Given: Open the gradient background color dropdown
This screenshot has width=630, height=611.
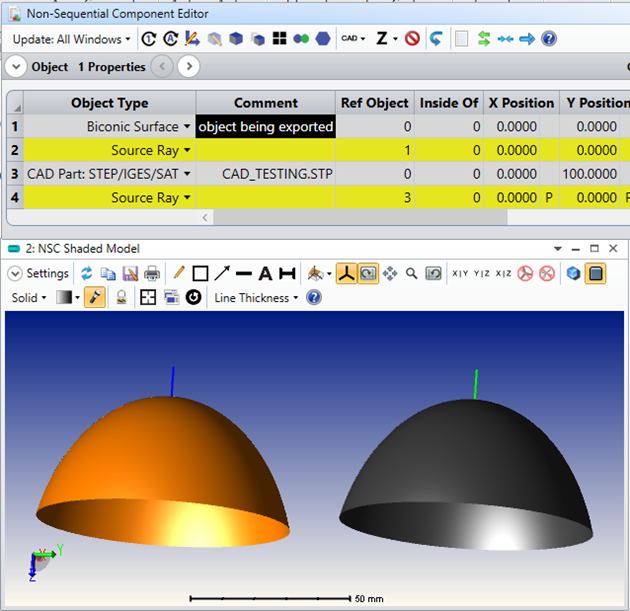Looking at the screenshot, I should pyautogui.click(x=68, y=298).
